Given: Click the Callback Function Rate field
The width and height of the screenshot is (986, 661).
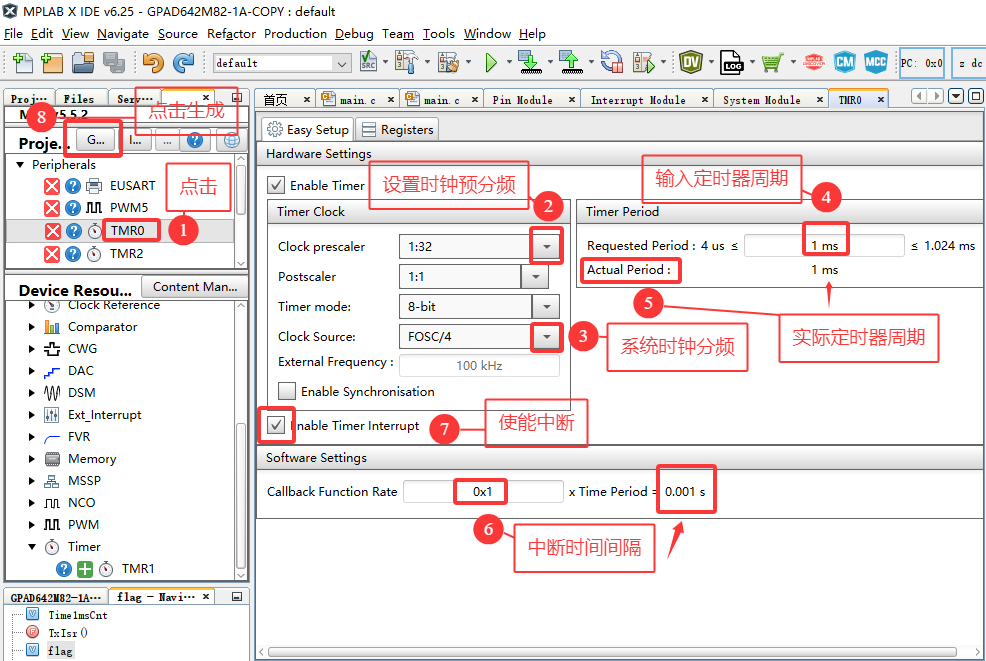Looking at the screenshot, I should click(x=483, y=492).
